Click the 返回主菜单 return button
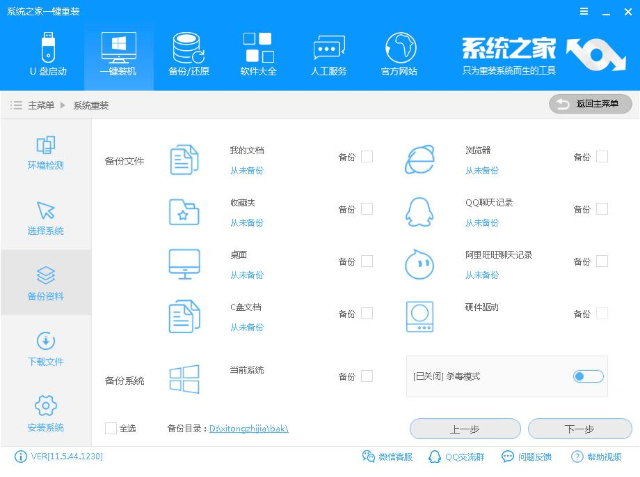Image resolution: width=640 pixels, height=477 pixels. tap(590, 104)
